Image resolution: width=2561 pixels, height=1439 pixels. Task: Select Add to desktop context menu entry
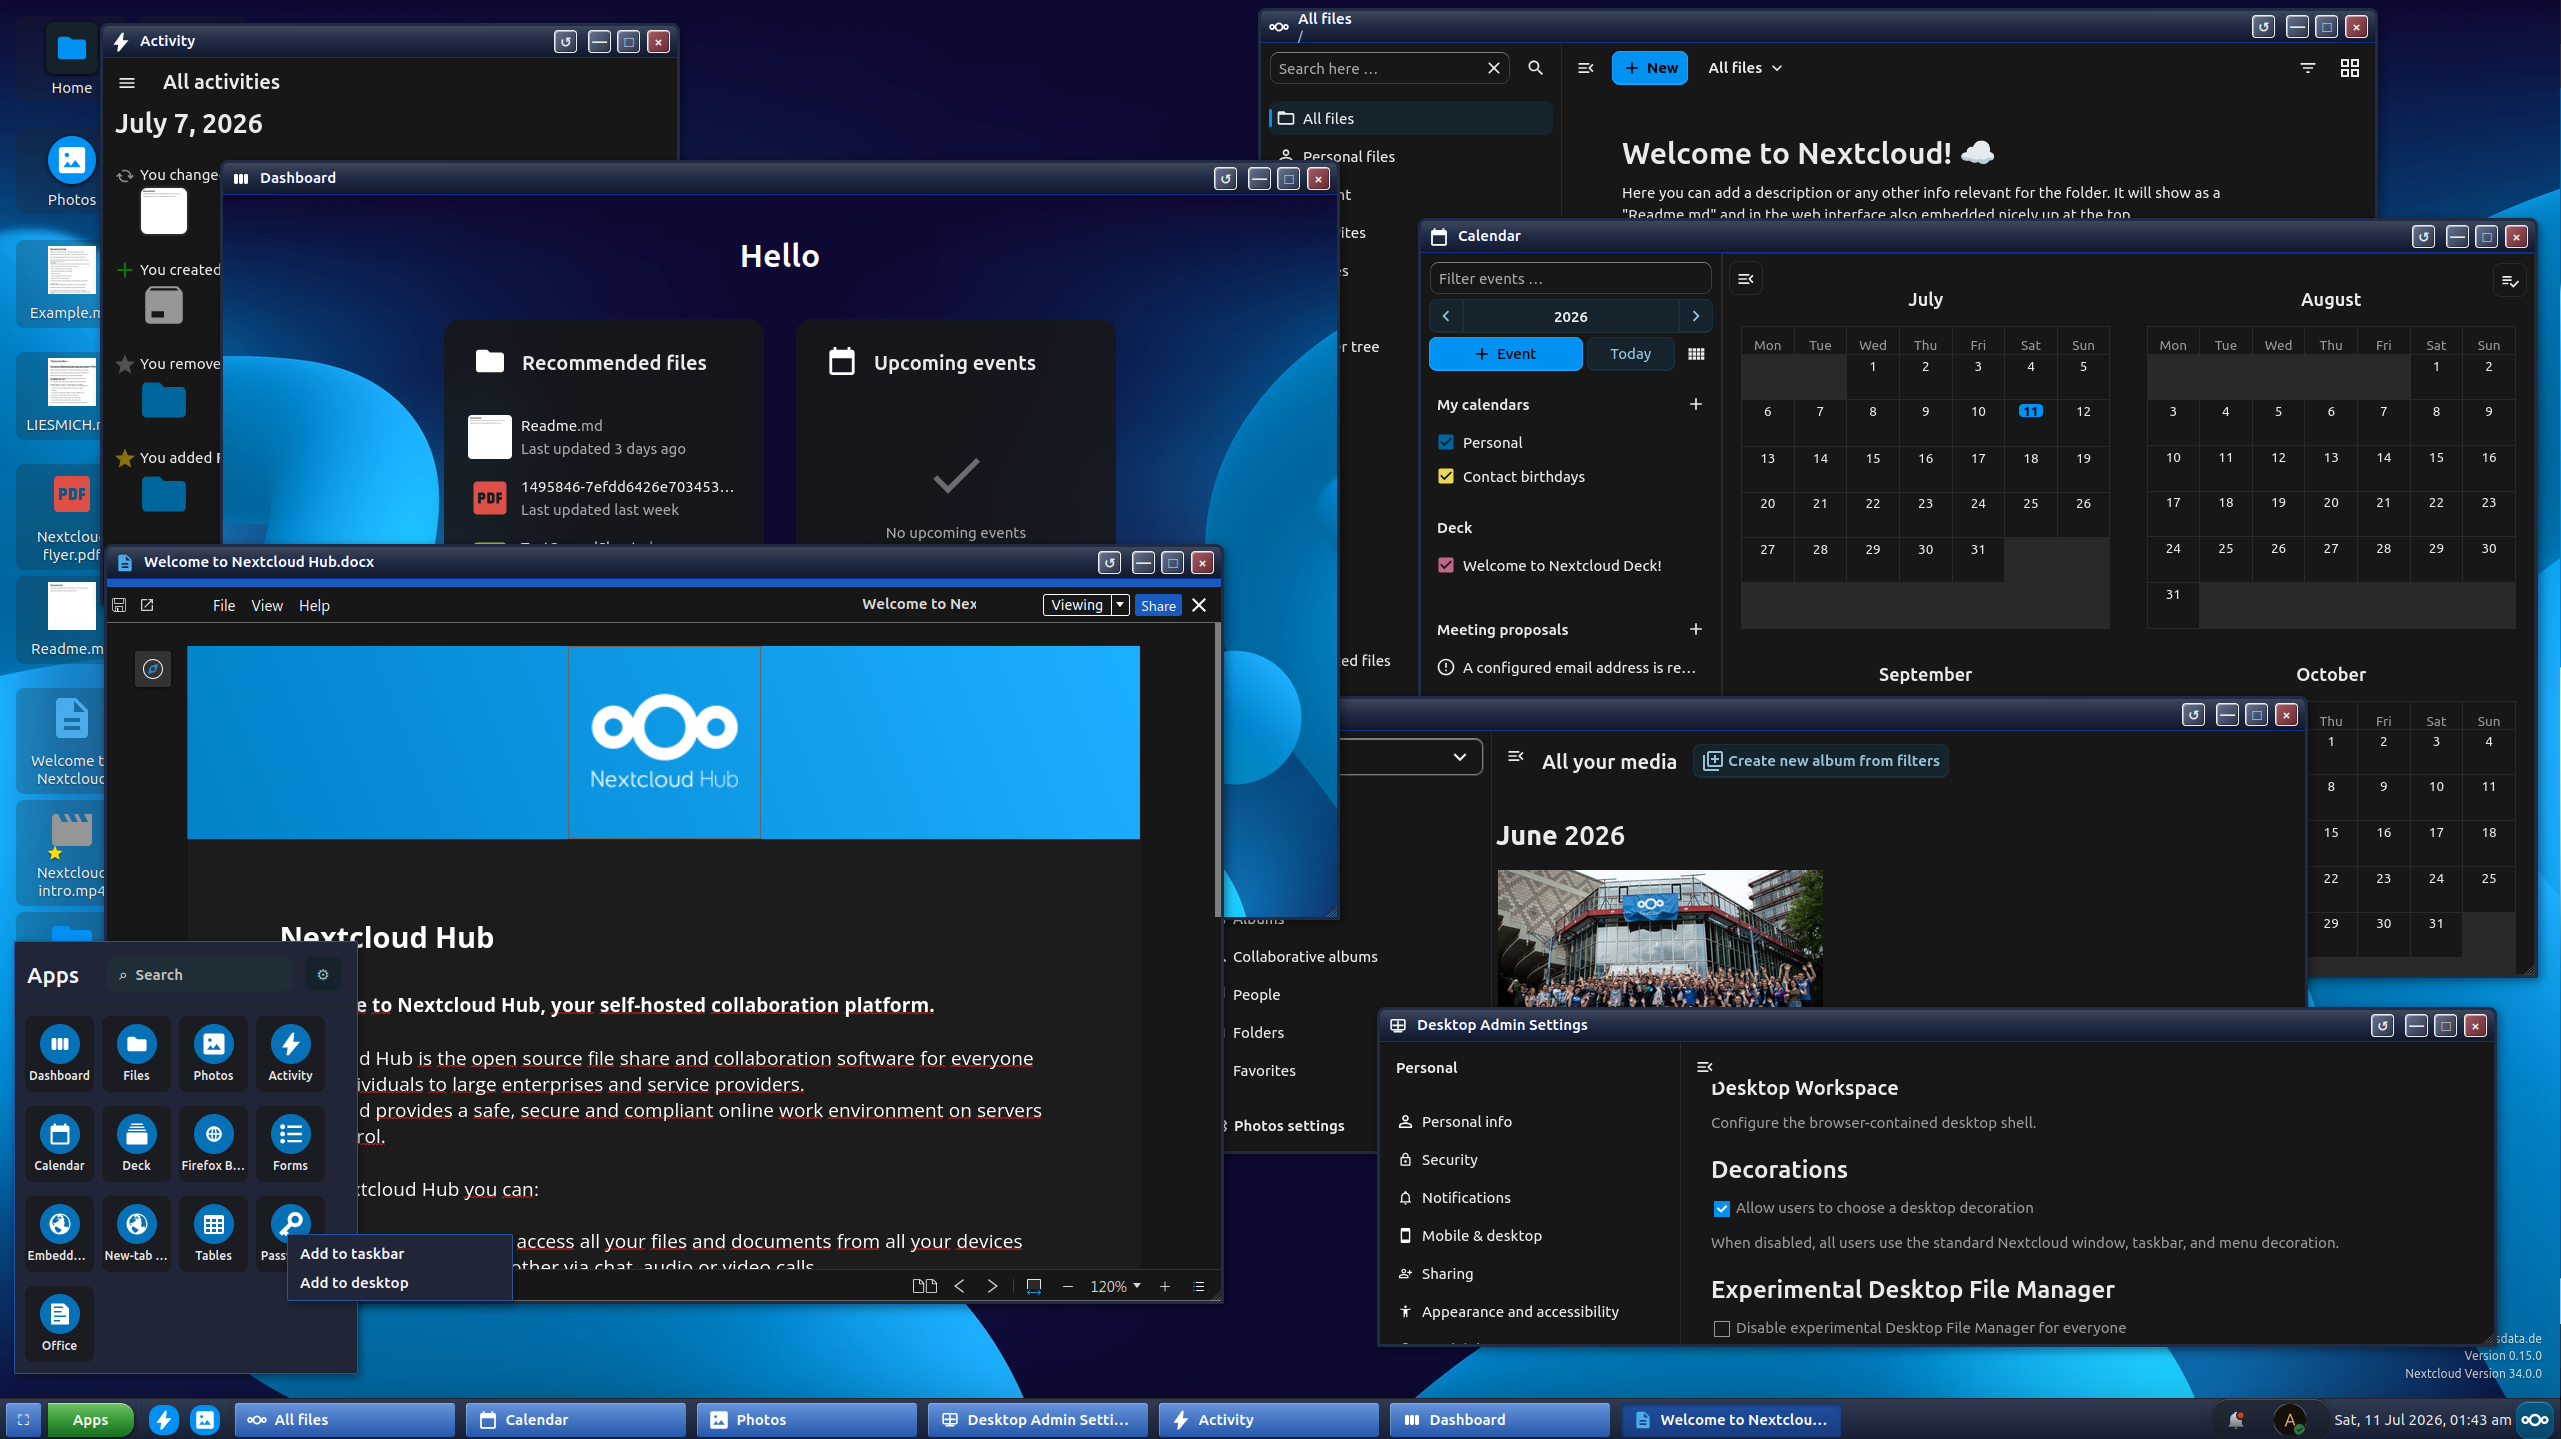(400, 1282)
